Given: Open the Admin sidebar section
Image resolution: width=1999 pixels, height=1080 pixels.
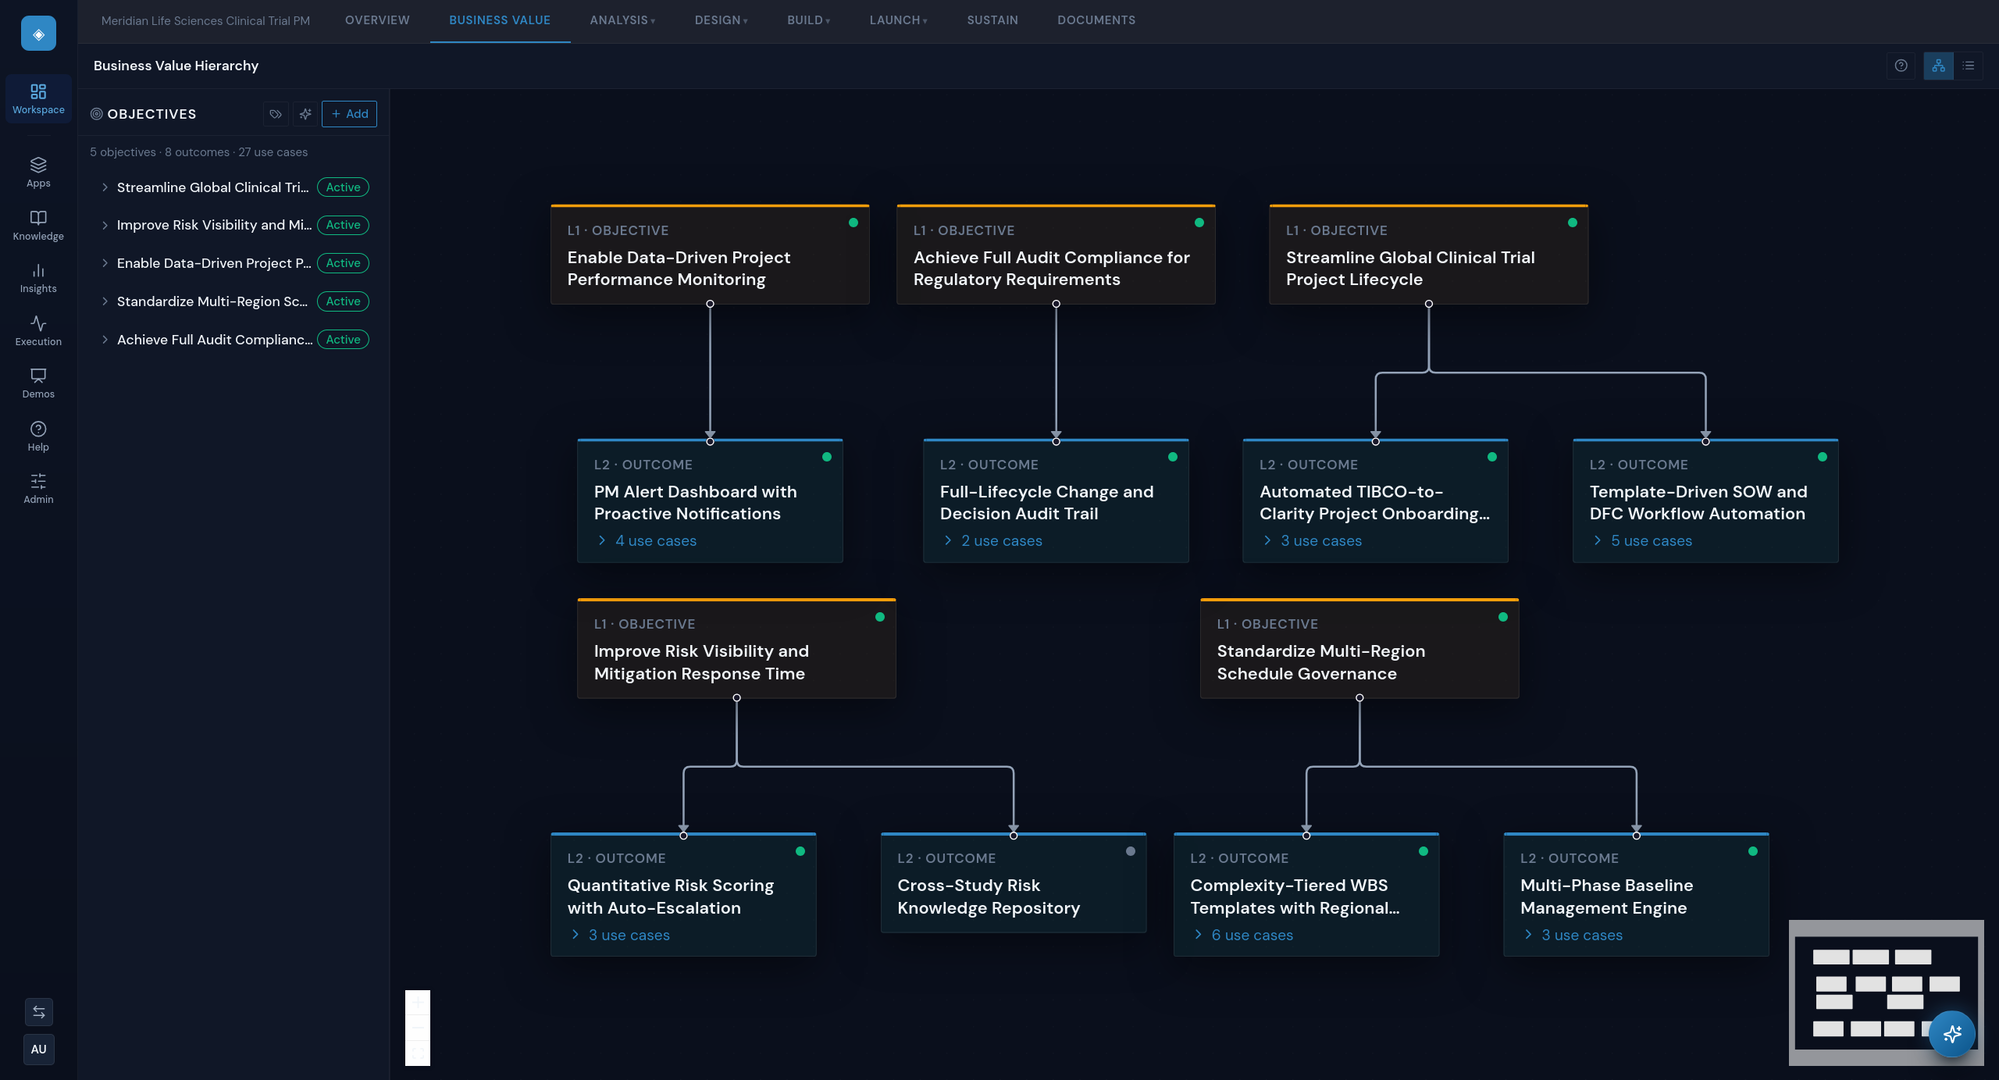Looking at the screenshot, I should click(38, 488).
